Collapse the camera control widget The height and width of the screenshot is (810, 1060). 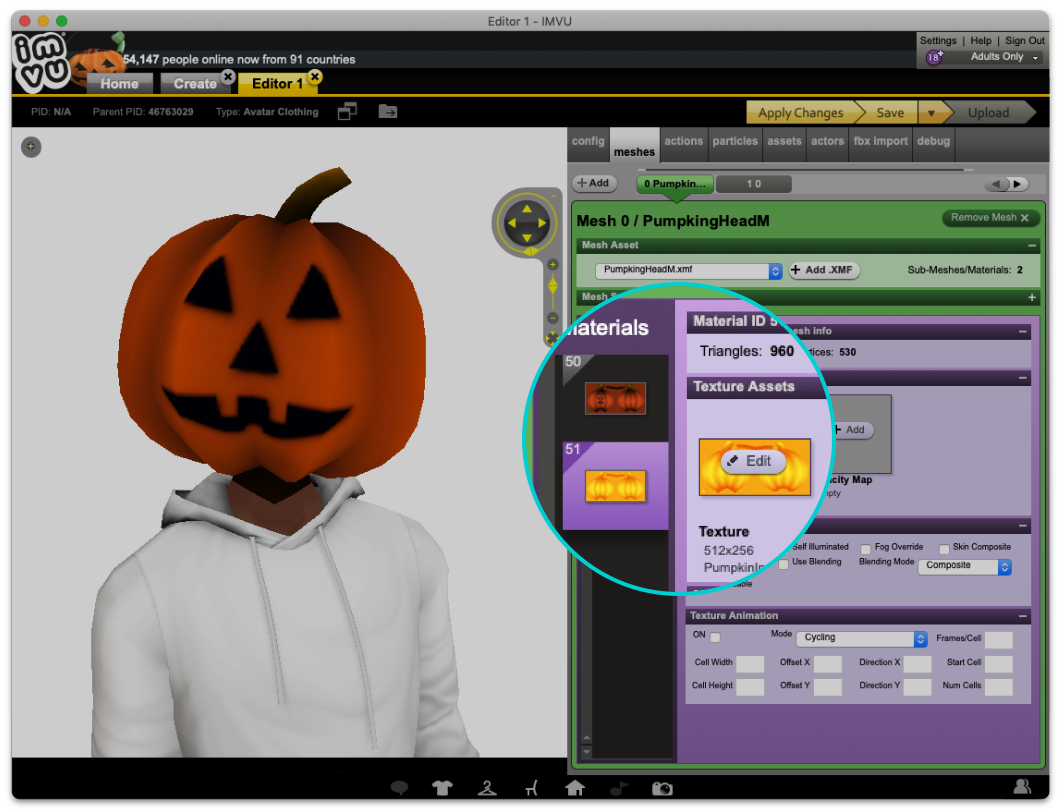pos(554,197)
